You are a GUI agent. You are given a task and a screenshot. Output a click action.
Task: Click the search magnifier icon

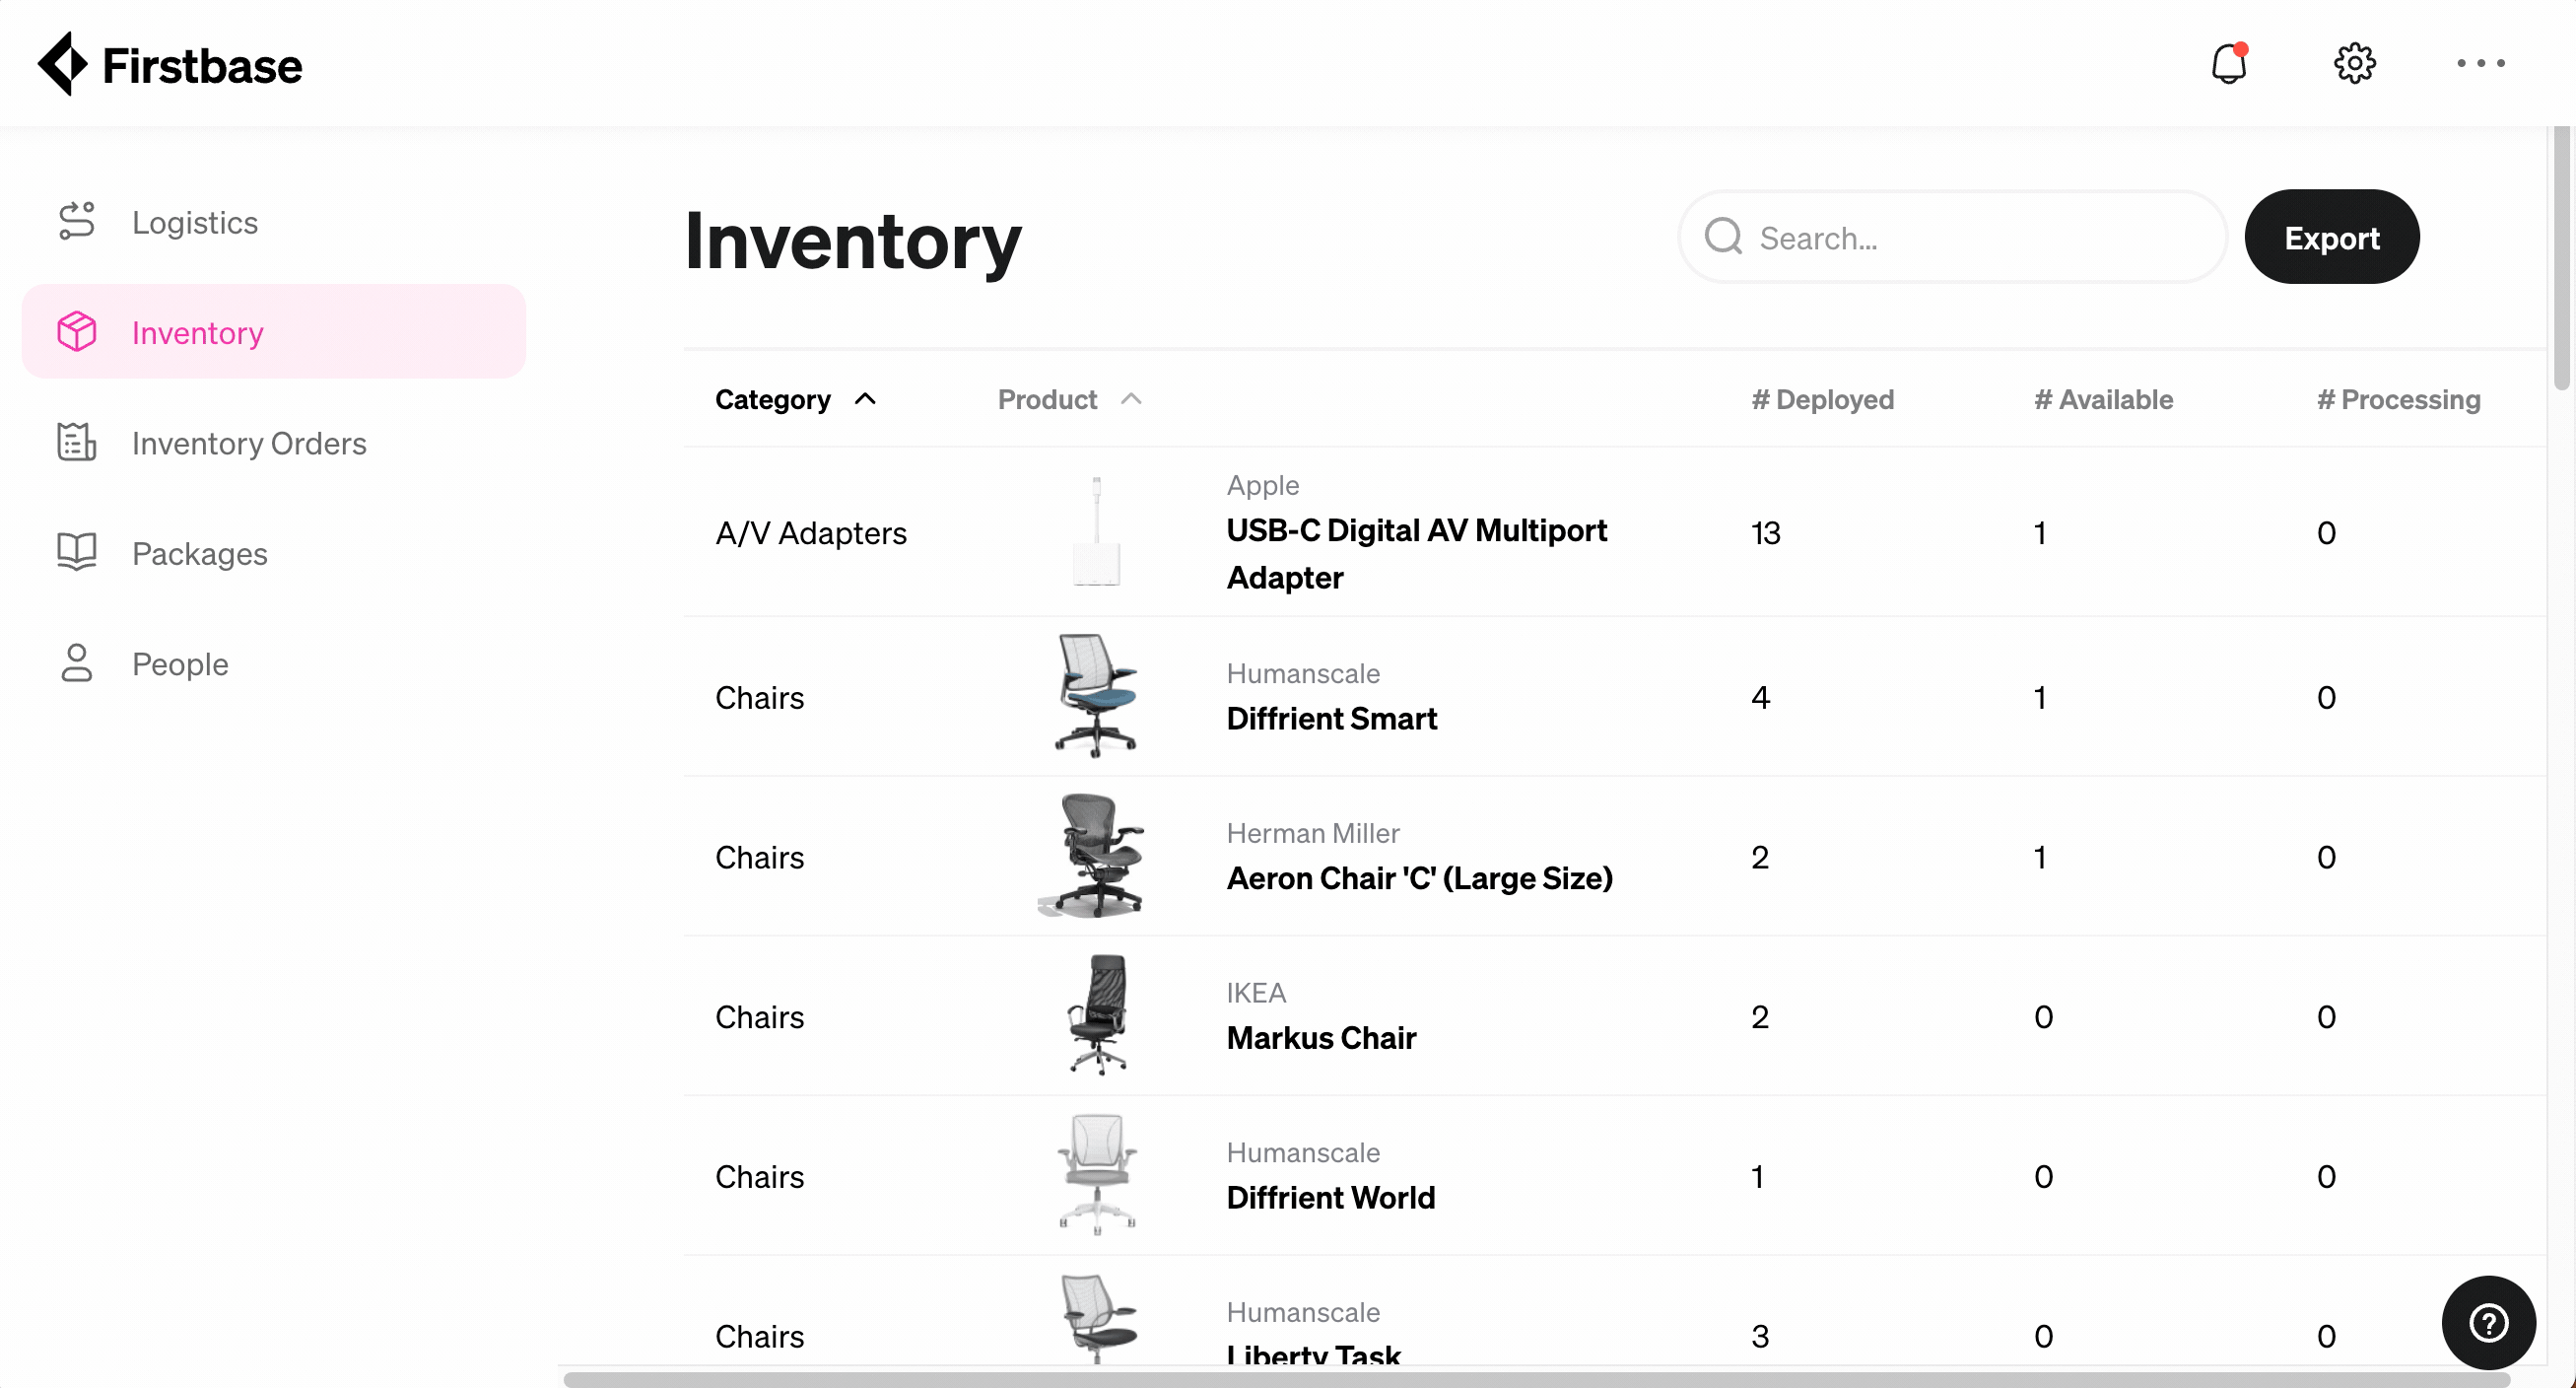(1724, 237)
